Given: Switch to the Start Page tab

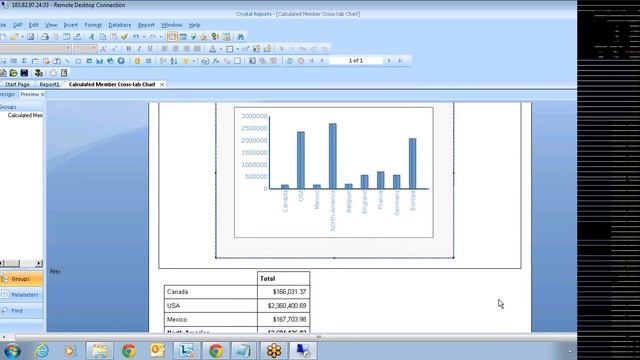Looking at the screenshot, I should coord(17,84).
